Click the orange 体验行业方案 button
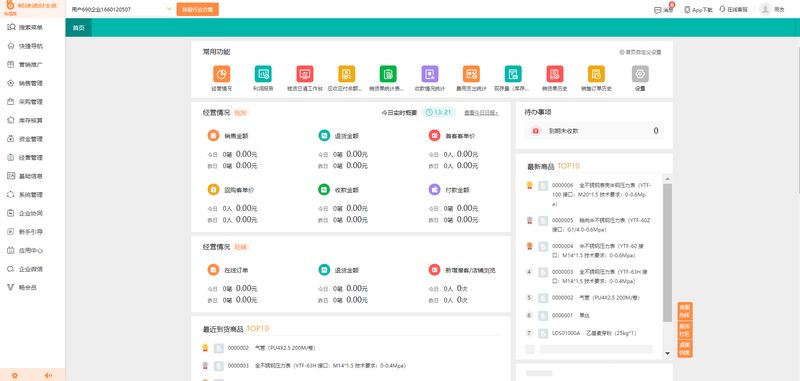 click(197, 9)
